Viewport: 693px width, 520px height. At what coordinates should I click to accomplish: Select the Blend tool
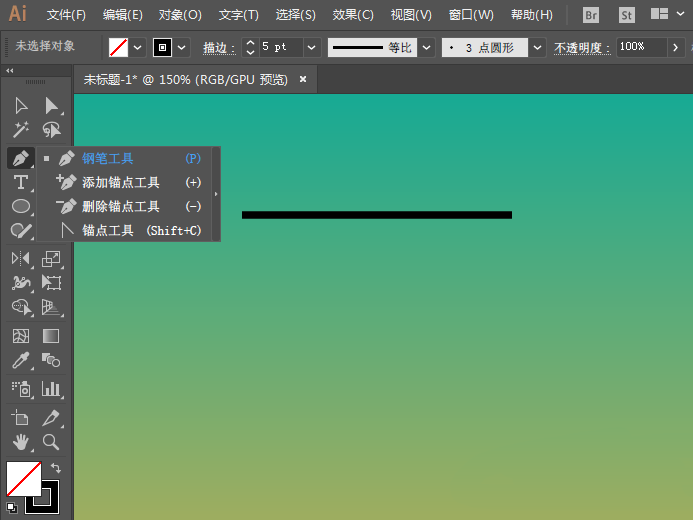point(51,360)
